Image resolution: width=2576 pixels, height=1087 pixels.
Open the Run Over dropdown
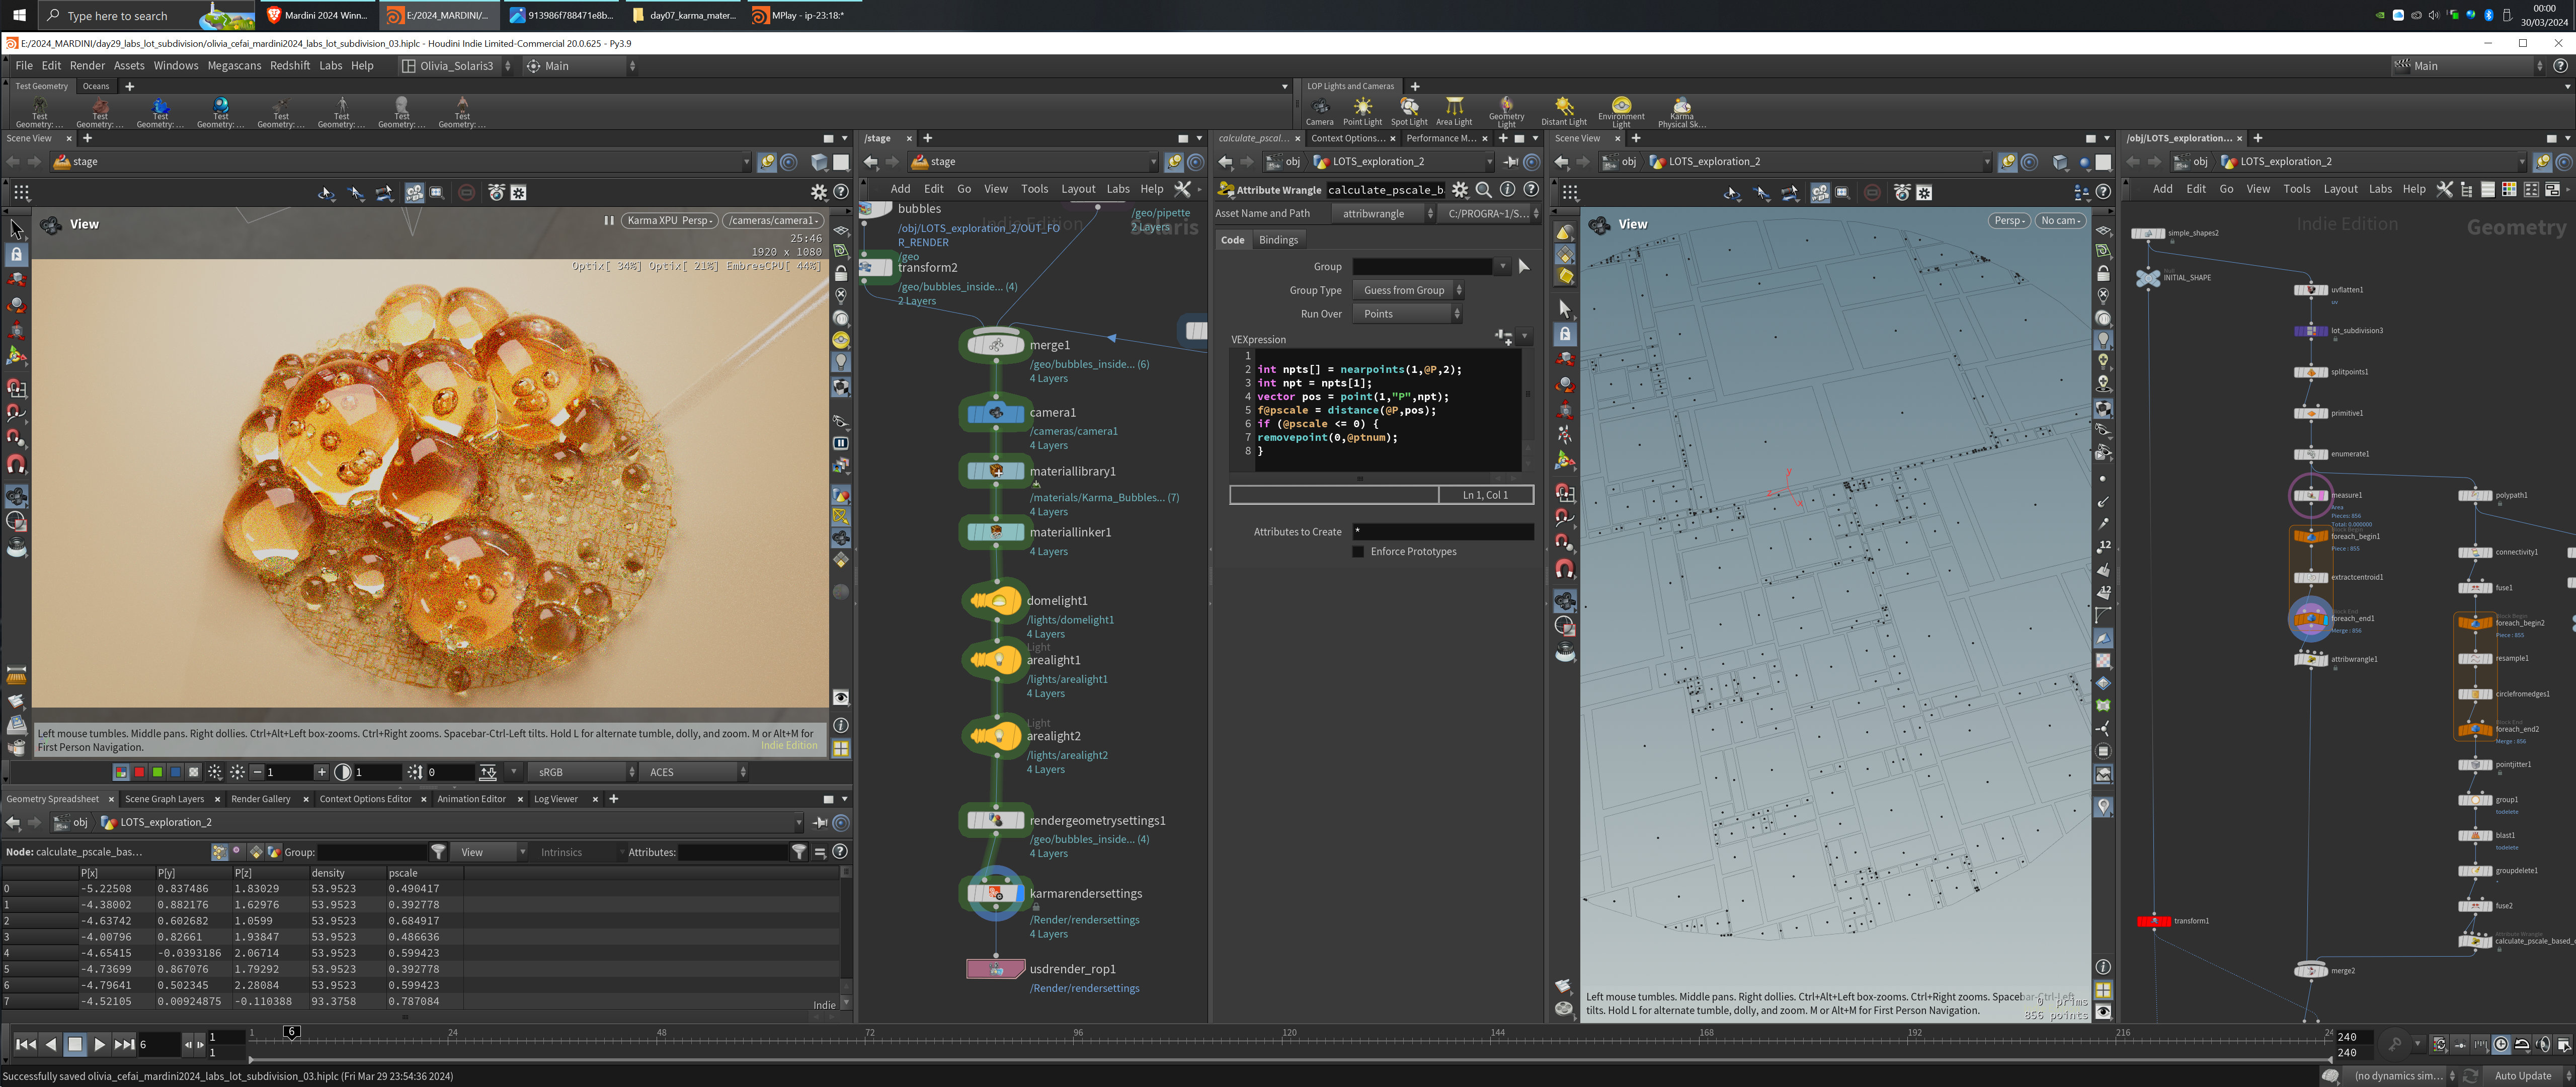click(1408, 314)
